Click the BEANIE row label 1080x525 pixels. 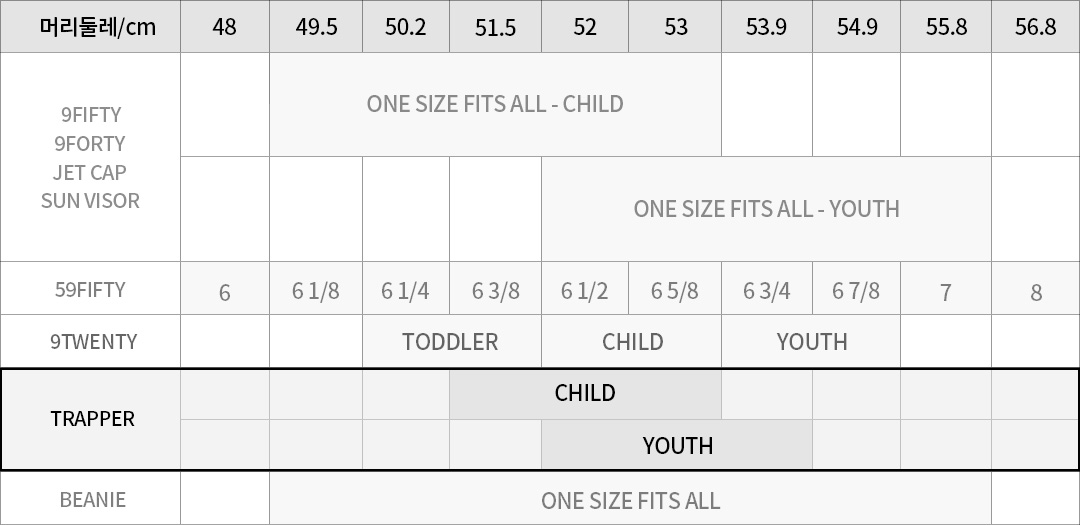[x=90, y=499]
